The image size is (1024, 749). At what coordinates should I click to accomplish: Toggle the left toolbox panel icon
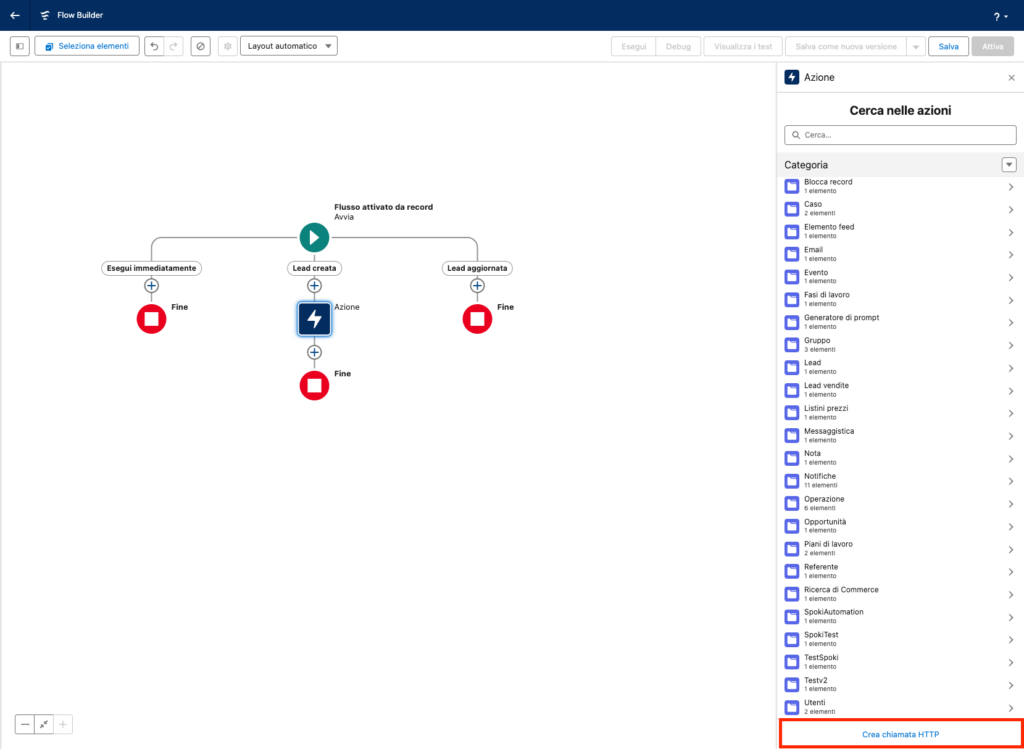coord(20,46)
